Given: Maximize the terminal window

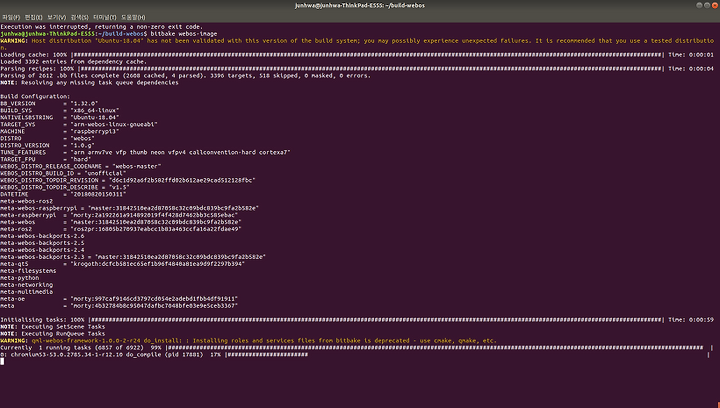Looking at the screenshot, I should coord(707,6).
